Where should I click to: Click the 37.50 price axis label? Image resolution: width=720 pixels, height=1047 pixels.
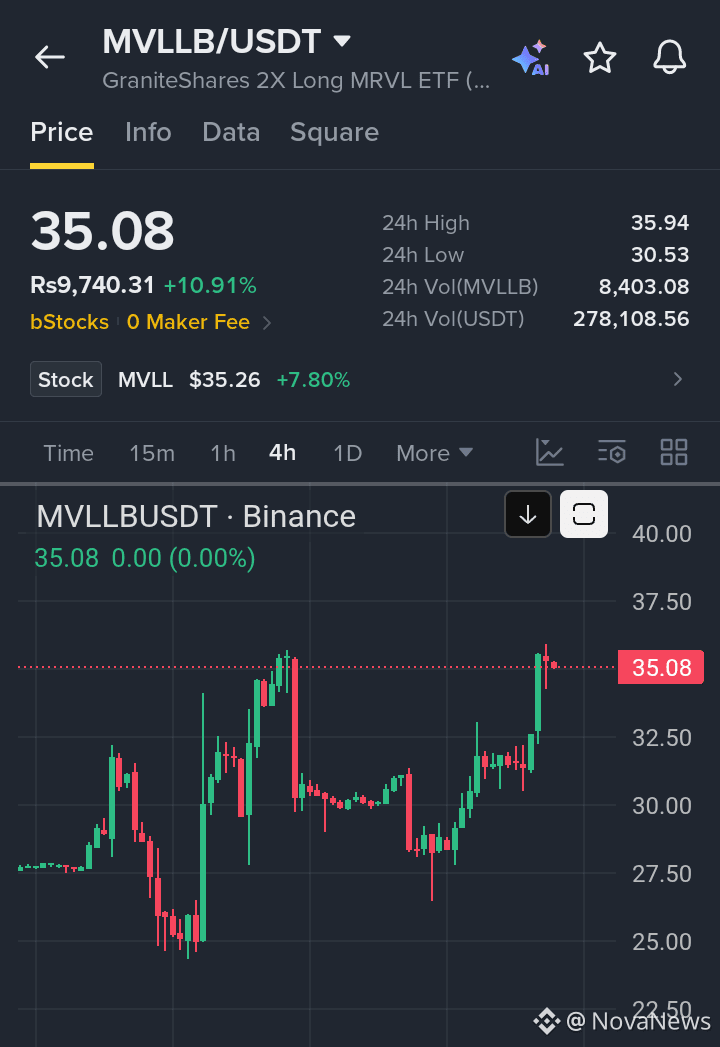click(662, 602)
